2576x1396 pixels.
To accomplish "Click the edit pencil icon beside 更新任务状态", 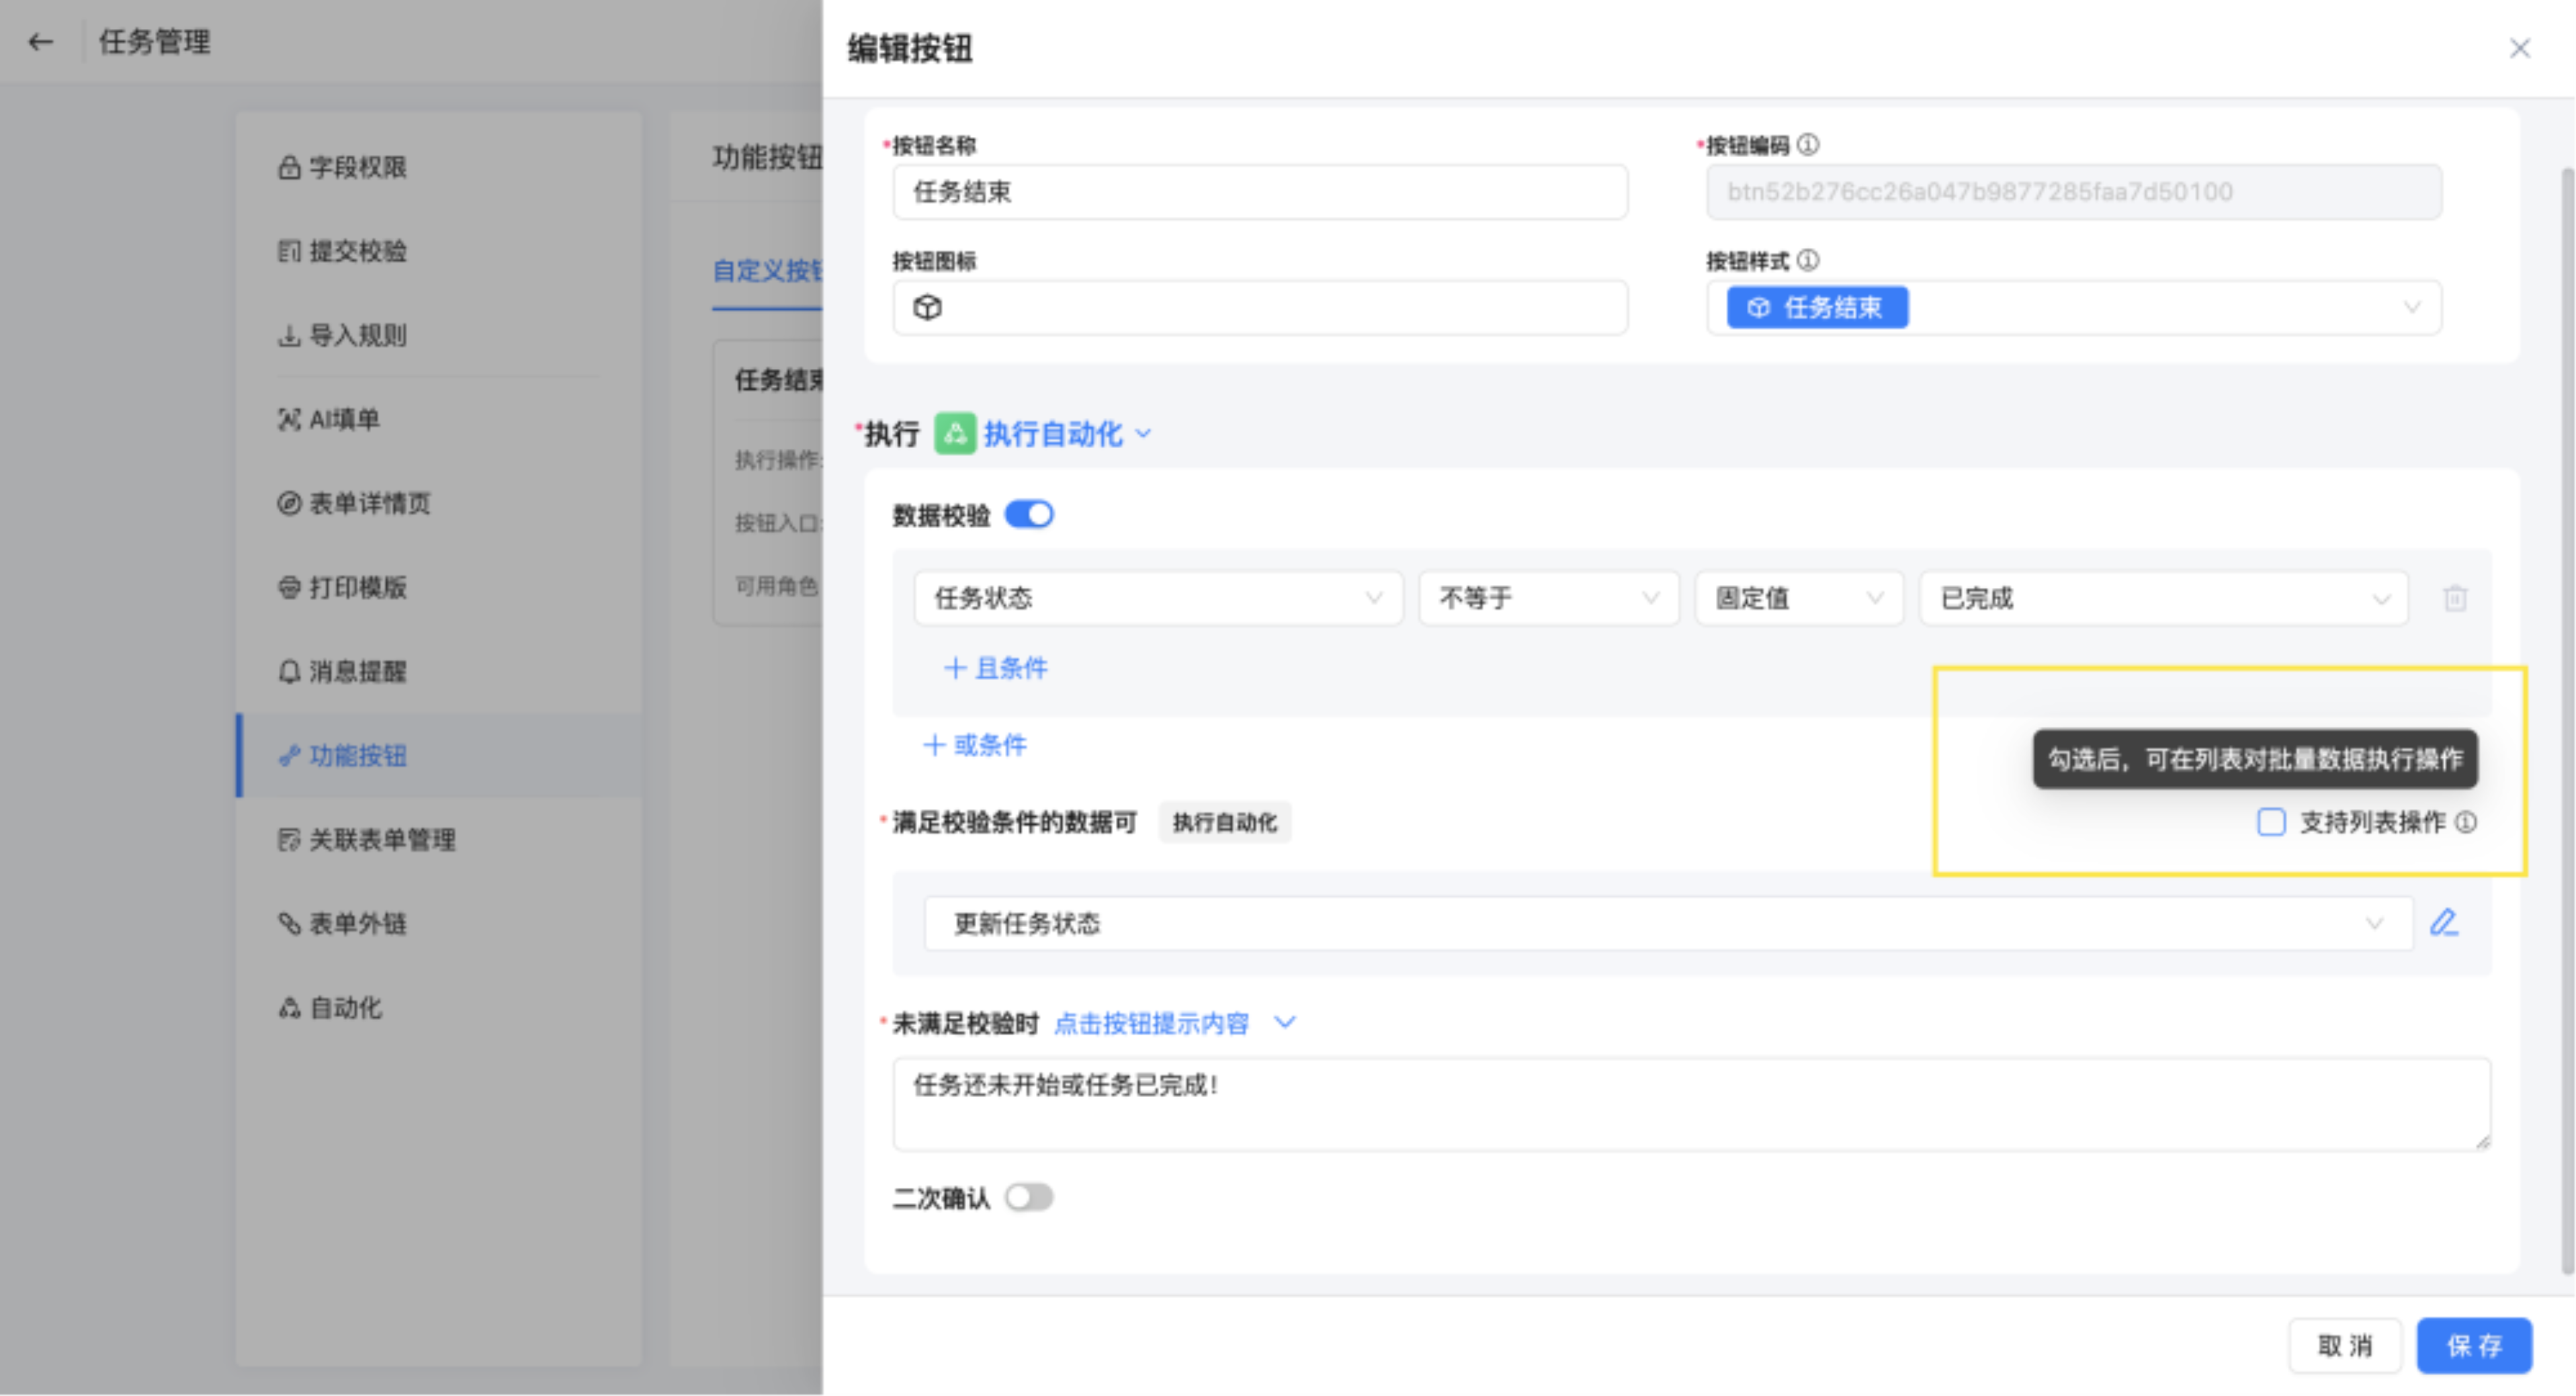I will click(2444, 922).
